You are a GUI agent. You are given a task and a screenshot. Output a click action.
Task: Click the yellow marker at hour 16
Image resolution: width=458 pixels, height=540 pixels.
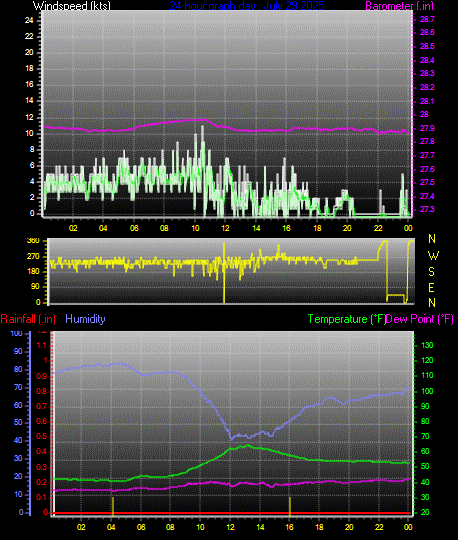290,506
